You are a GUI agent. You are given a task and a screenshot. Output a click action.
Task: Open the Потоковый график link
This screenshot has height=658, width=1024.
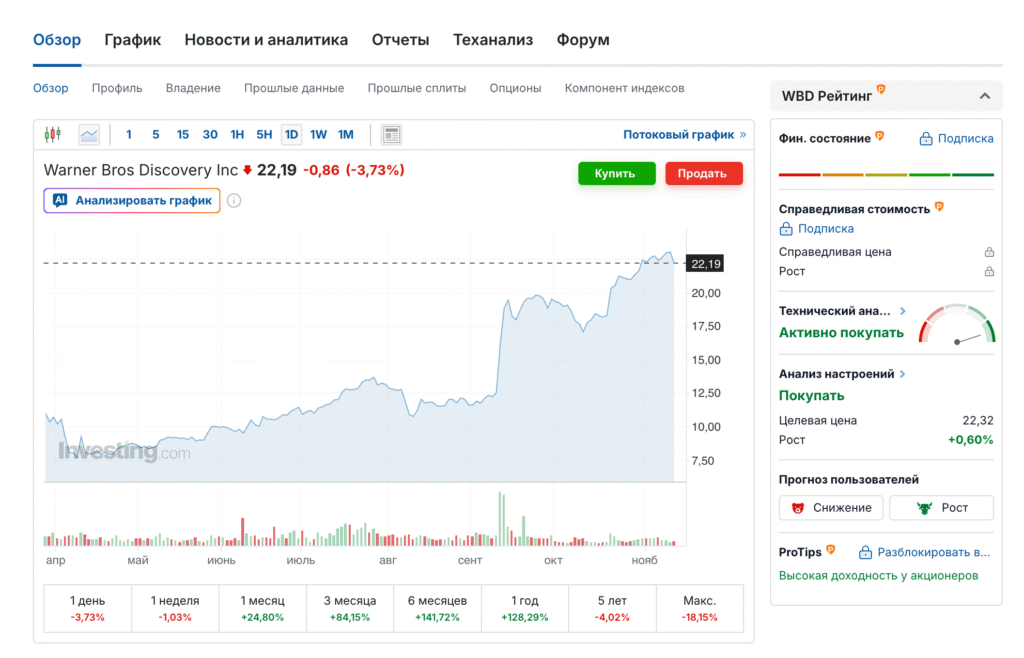point(684,134)
